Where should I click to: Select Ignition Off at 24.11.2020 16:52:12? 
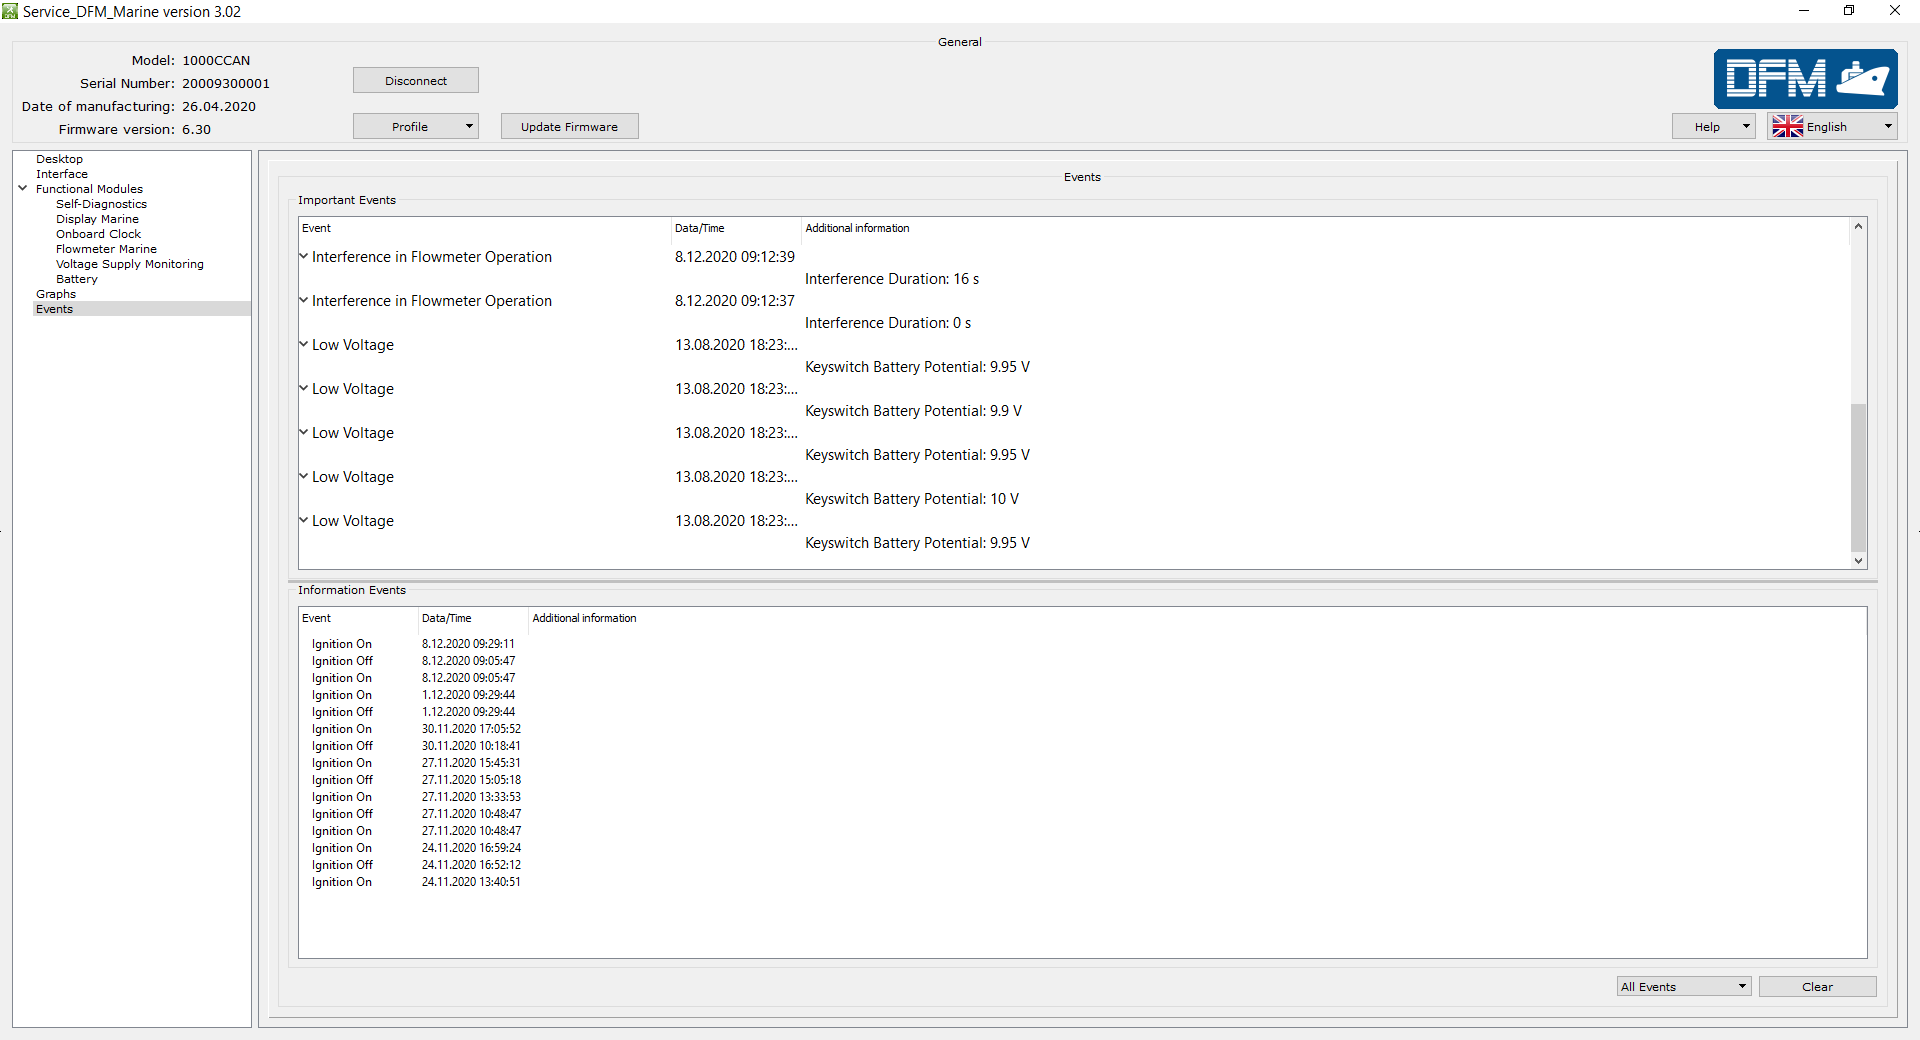click(416, 865)
